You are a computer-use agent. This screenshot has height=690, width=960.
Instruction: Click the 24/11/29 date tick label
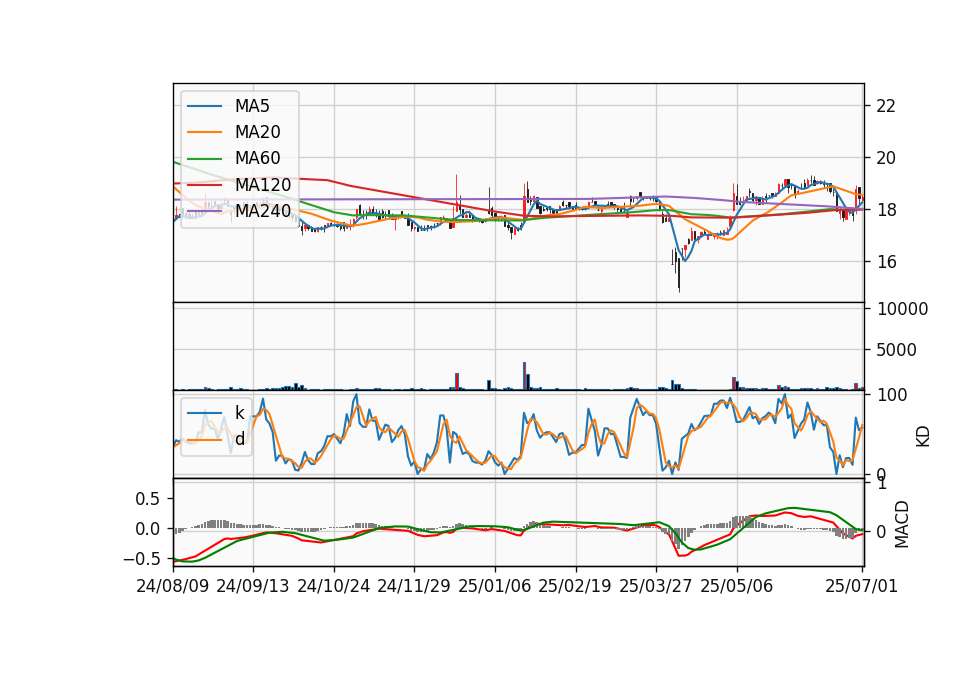(414, 586)
